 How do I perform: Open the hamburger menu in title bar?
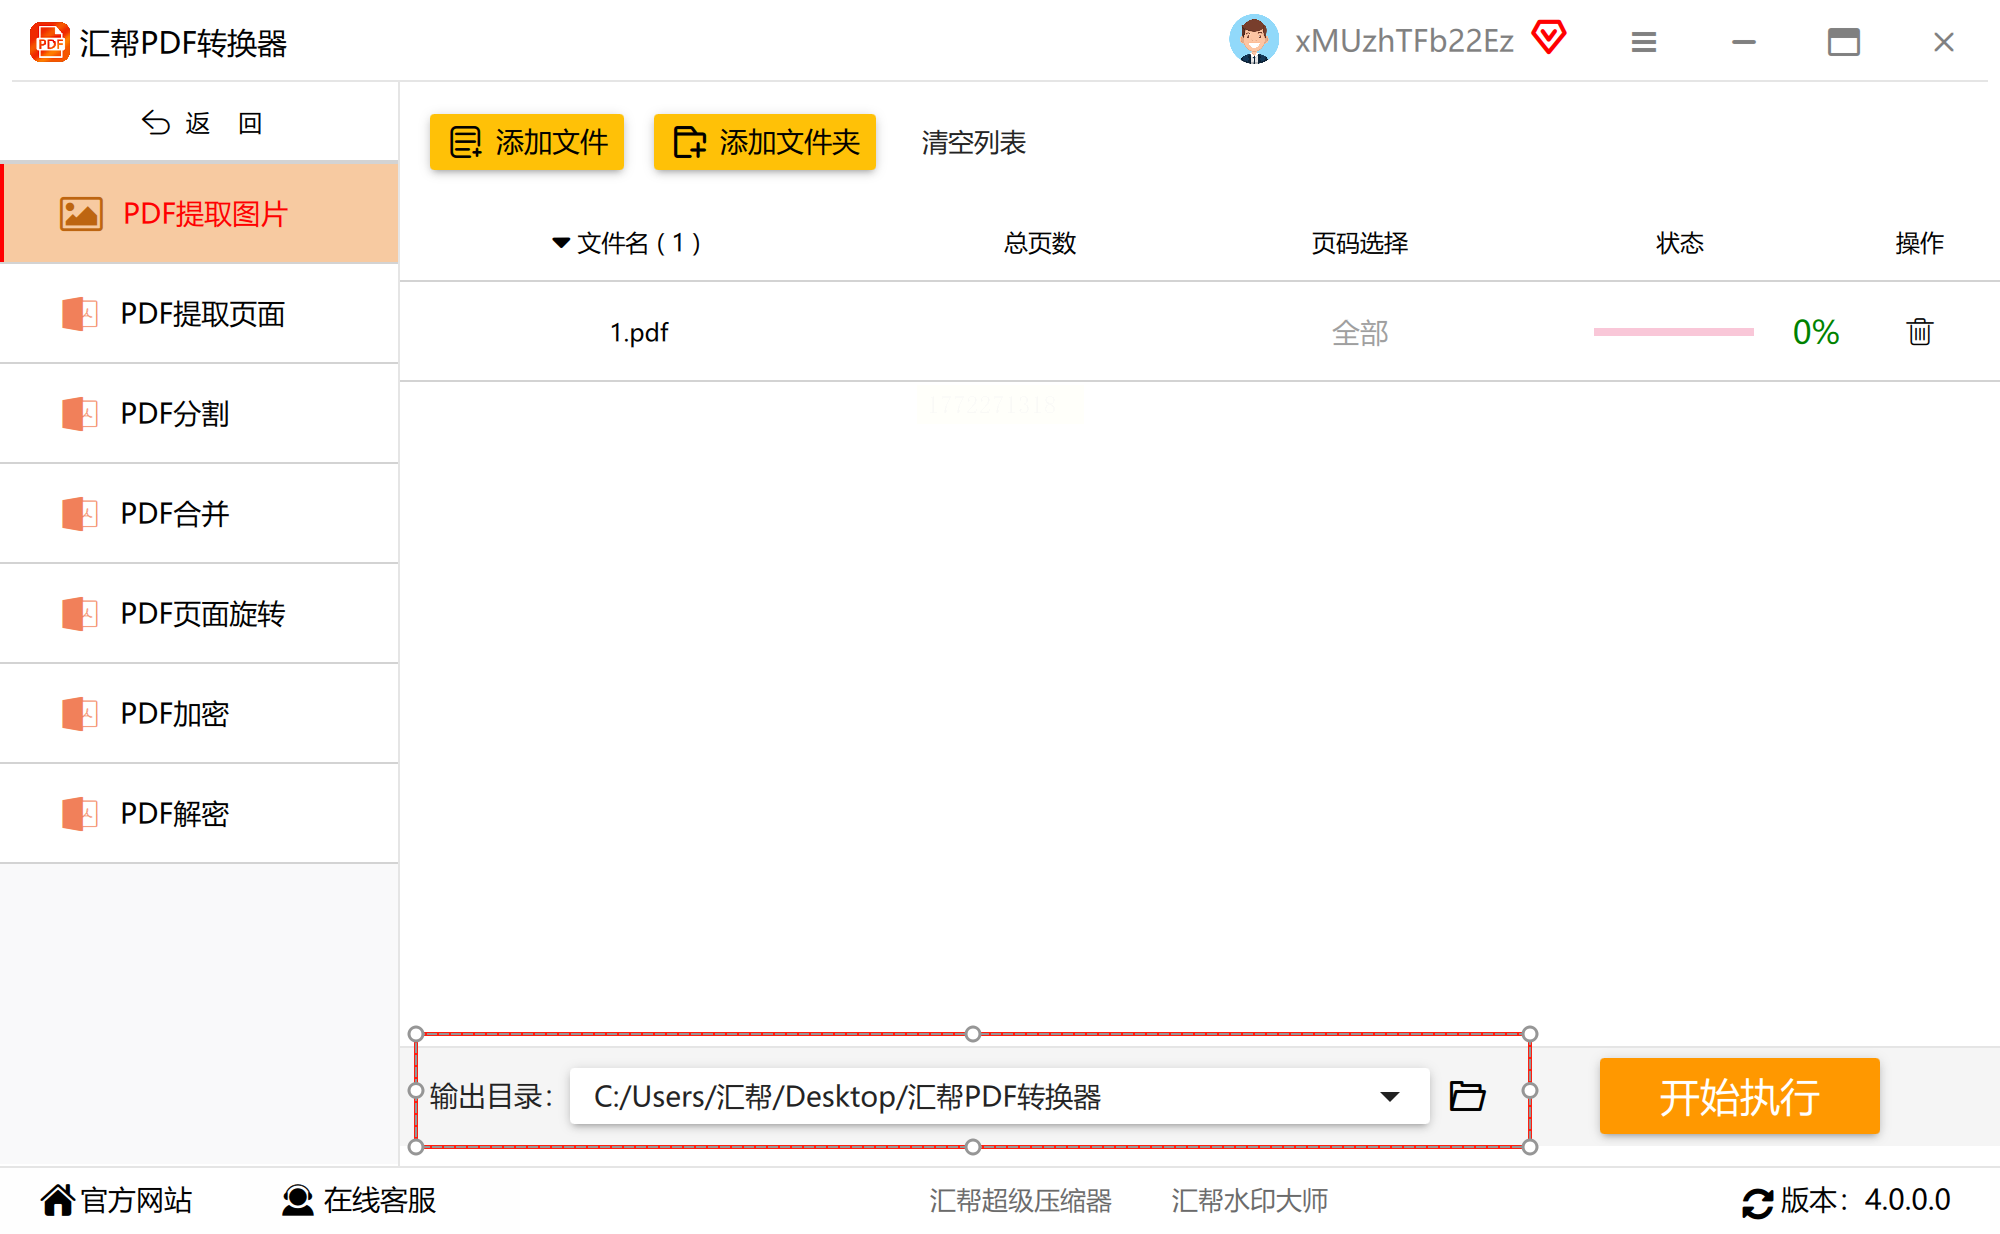1643,42
